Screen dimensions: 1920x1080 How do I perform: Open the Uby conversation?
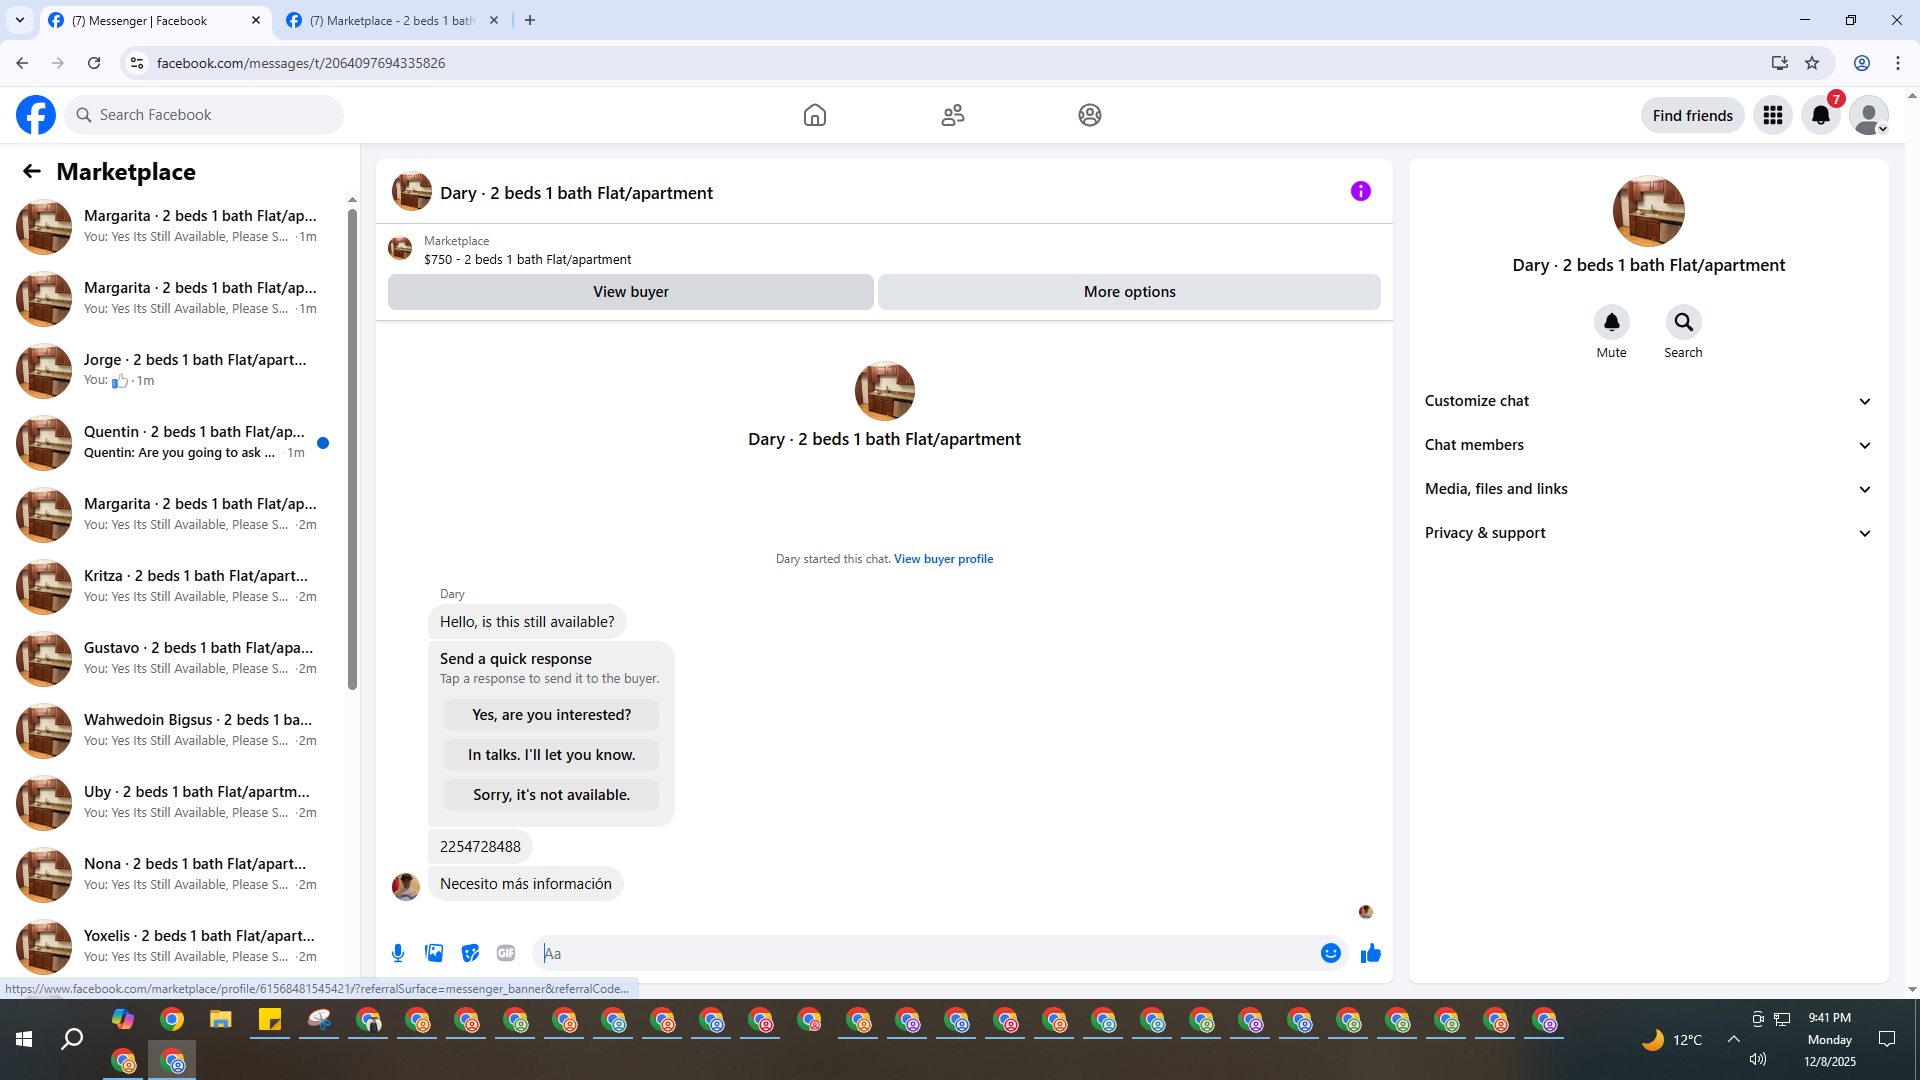point(174,802)
